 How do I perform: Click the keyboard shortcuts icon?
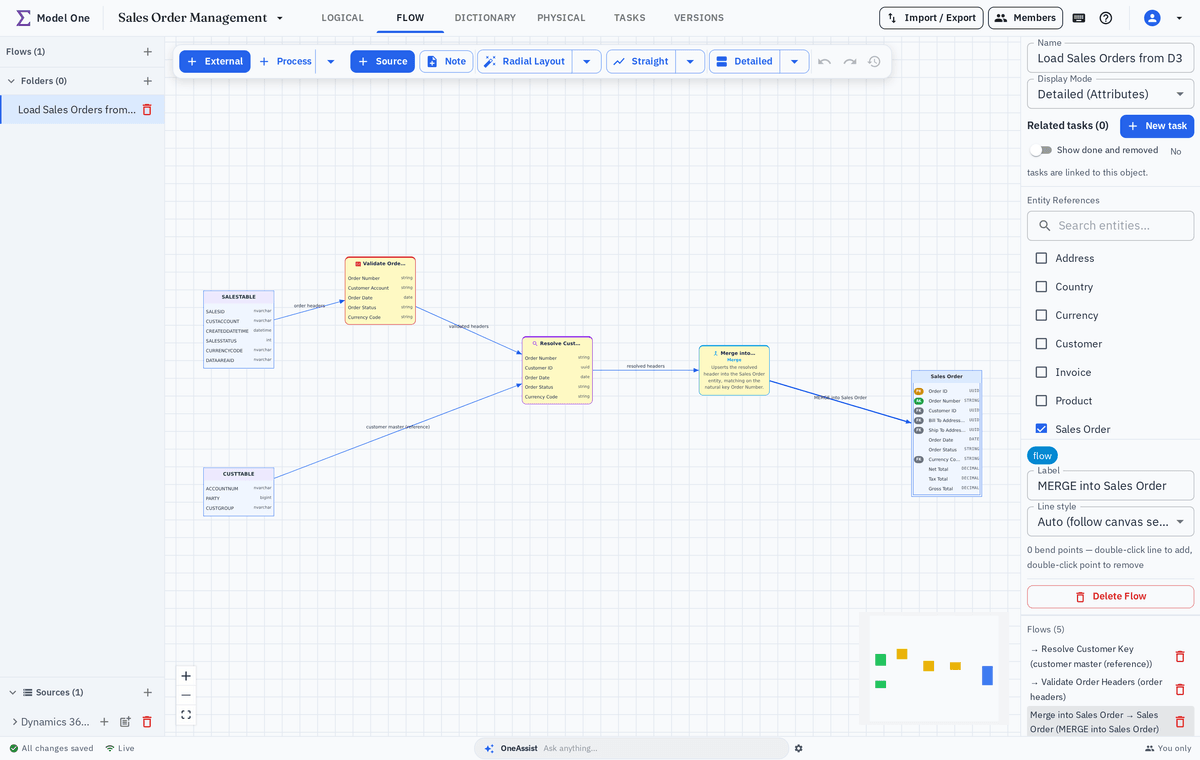point(1079,18)
